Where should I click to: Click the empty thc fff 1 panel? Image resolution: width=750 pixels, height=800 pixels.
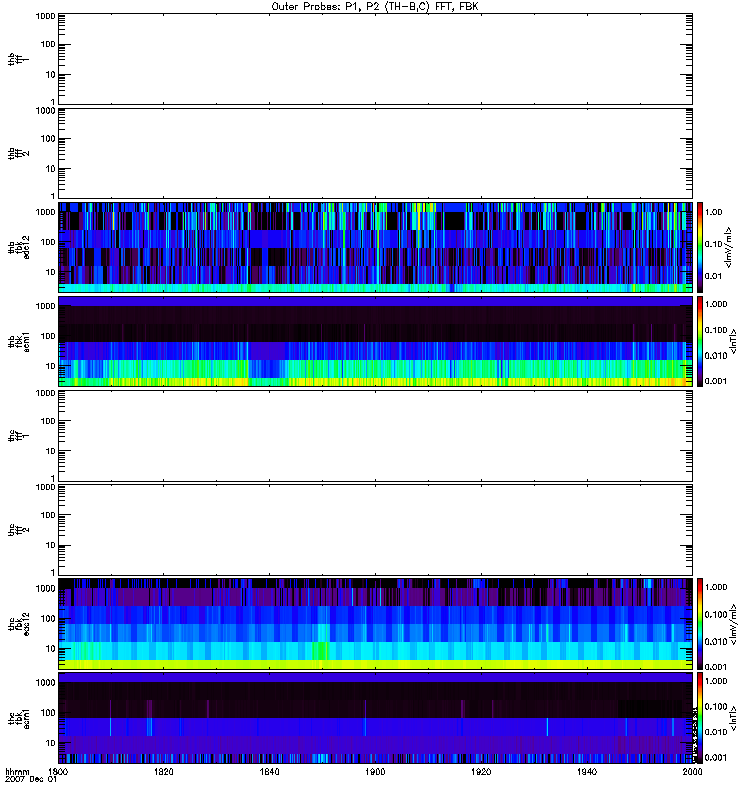tap(375, 435)
